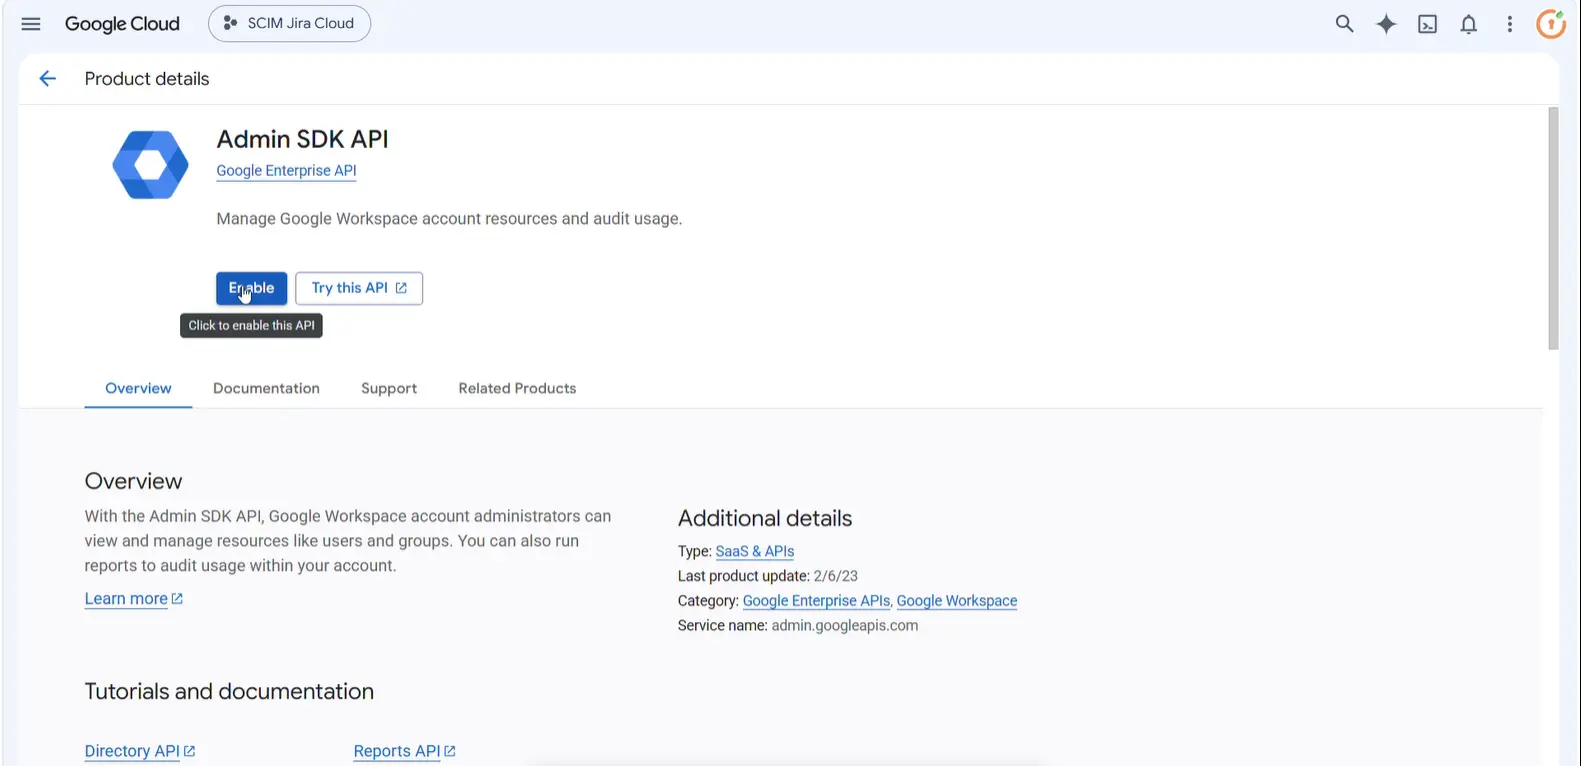The width and height of the screenshot is (1581, 766).
Task: Click the Try this API button
Action: coord(359,288)
